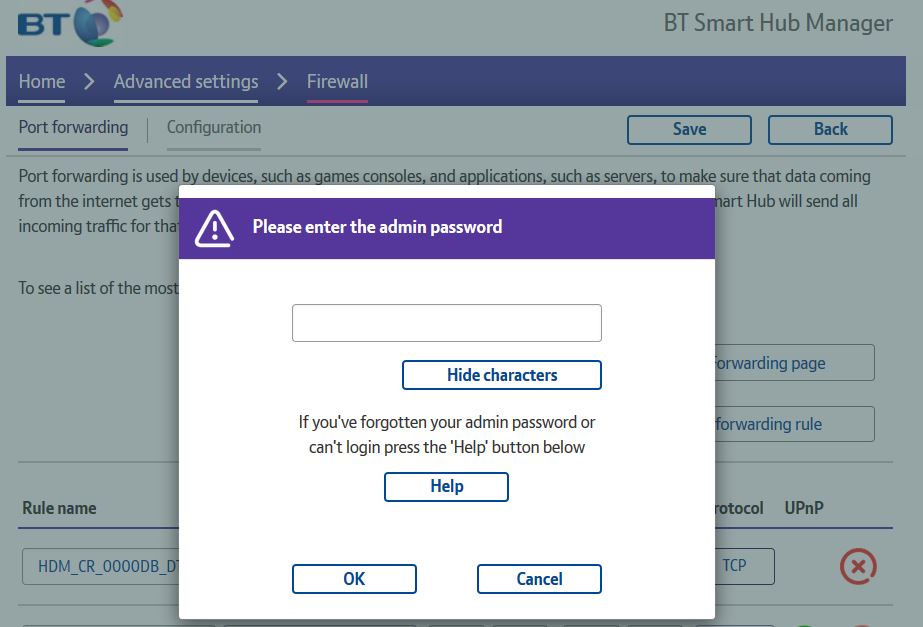This screenshot has height=627, width=923.
Task: Click the BT logo
Action: pos(69,23)
